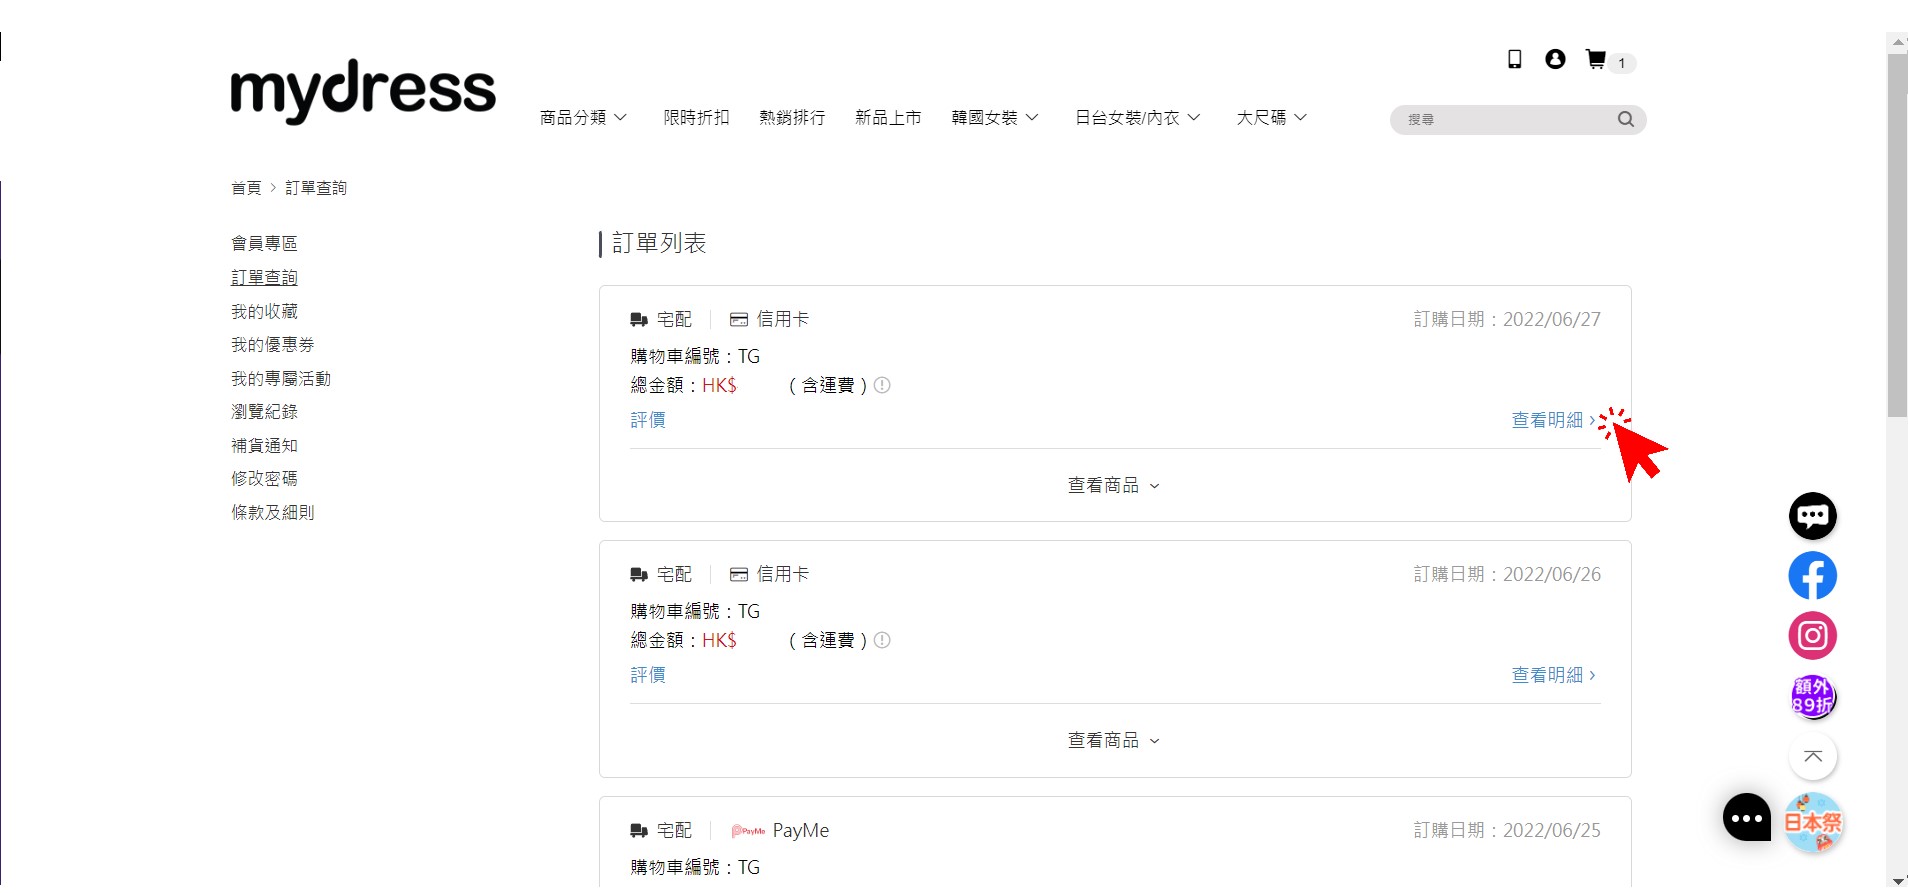The image size is (1908, 893).
Task: Click 評價 for the 2022/06/27 order
Action: pyautogui.click(x=648, y=420)
